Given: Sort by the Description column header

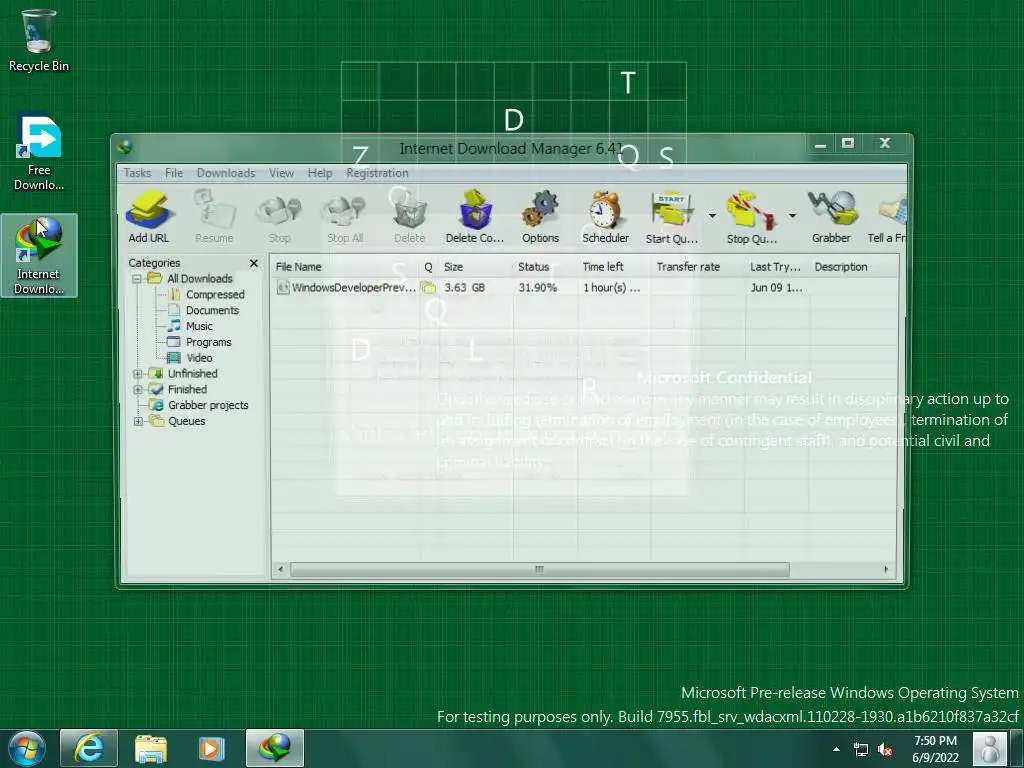Looking at the screenshot, I should pos(854,266).
